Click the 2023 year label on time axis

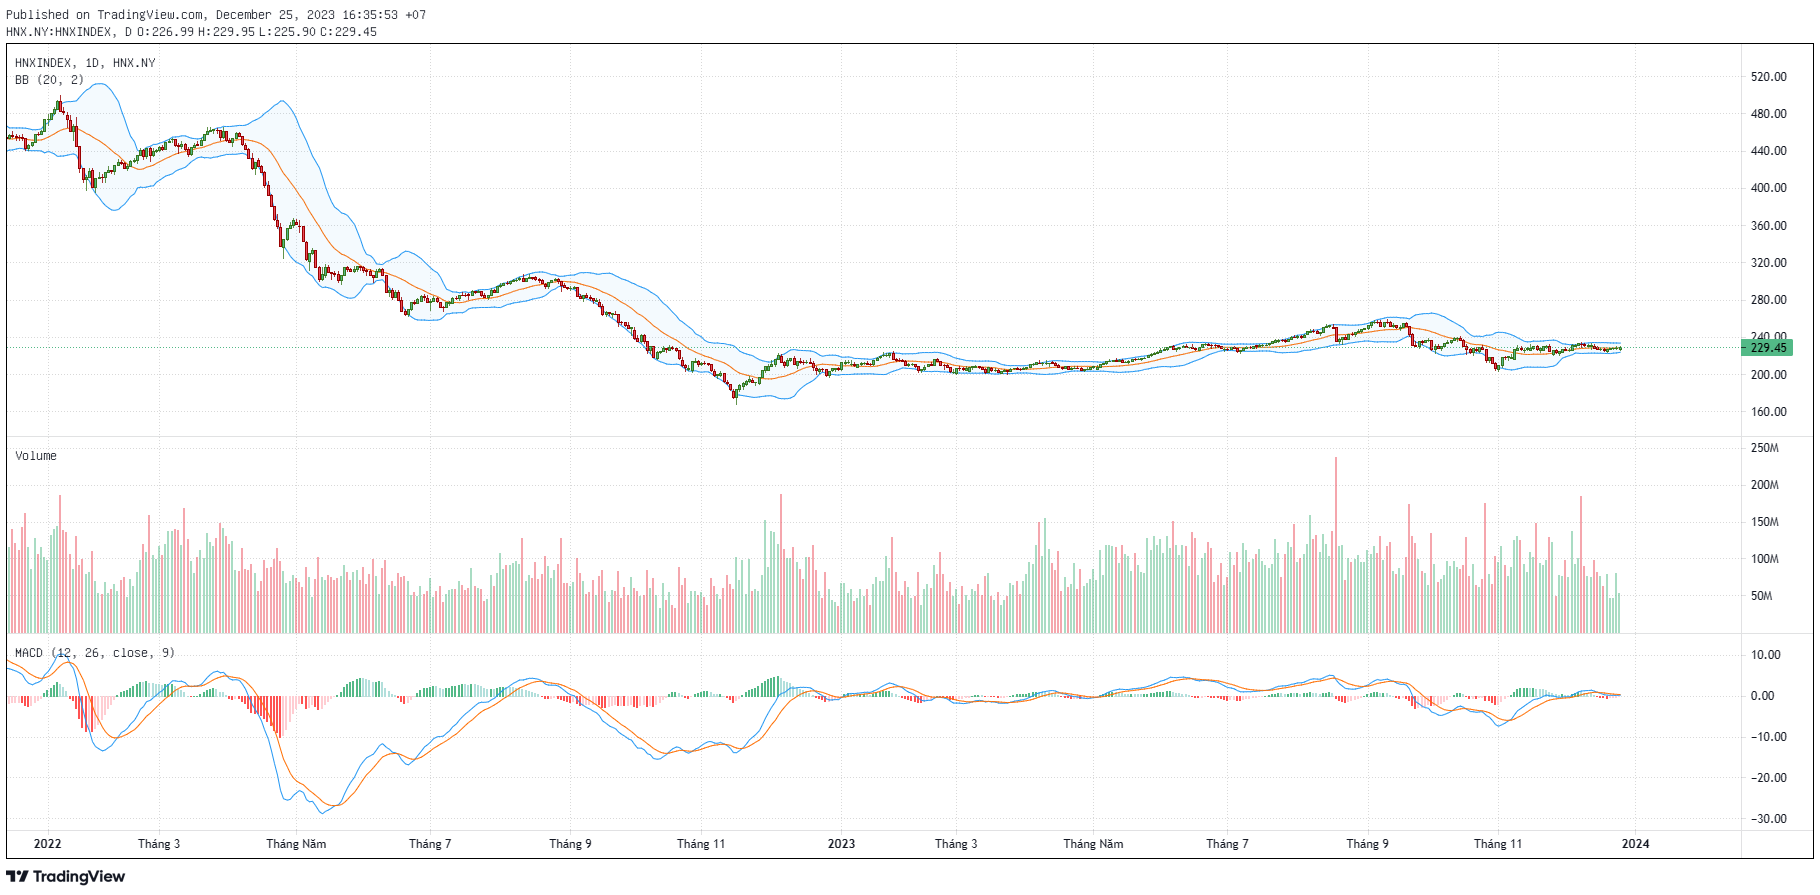pyautogui.click(x=841, y=844)
